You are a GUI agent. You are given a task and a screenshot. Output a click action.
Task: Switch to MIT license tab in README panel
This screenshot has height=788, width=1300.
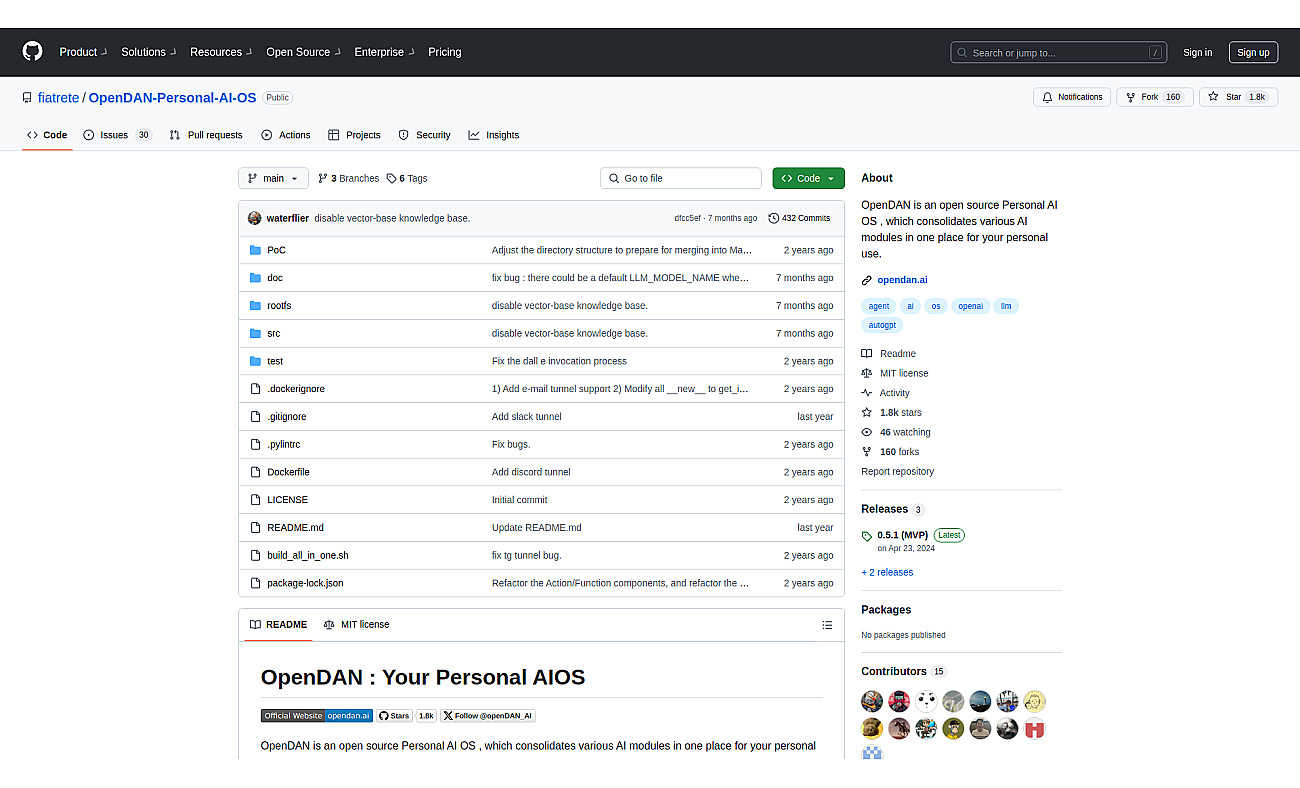coord(356,625)
